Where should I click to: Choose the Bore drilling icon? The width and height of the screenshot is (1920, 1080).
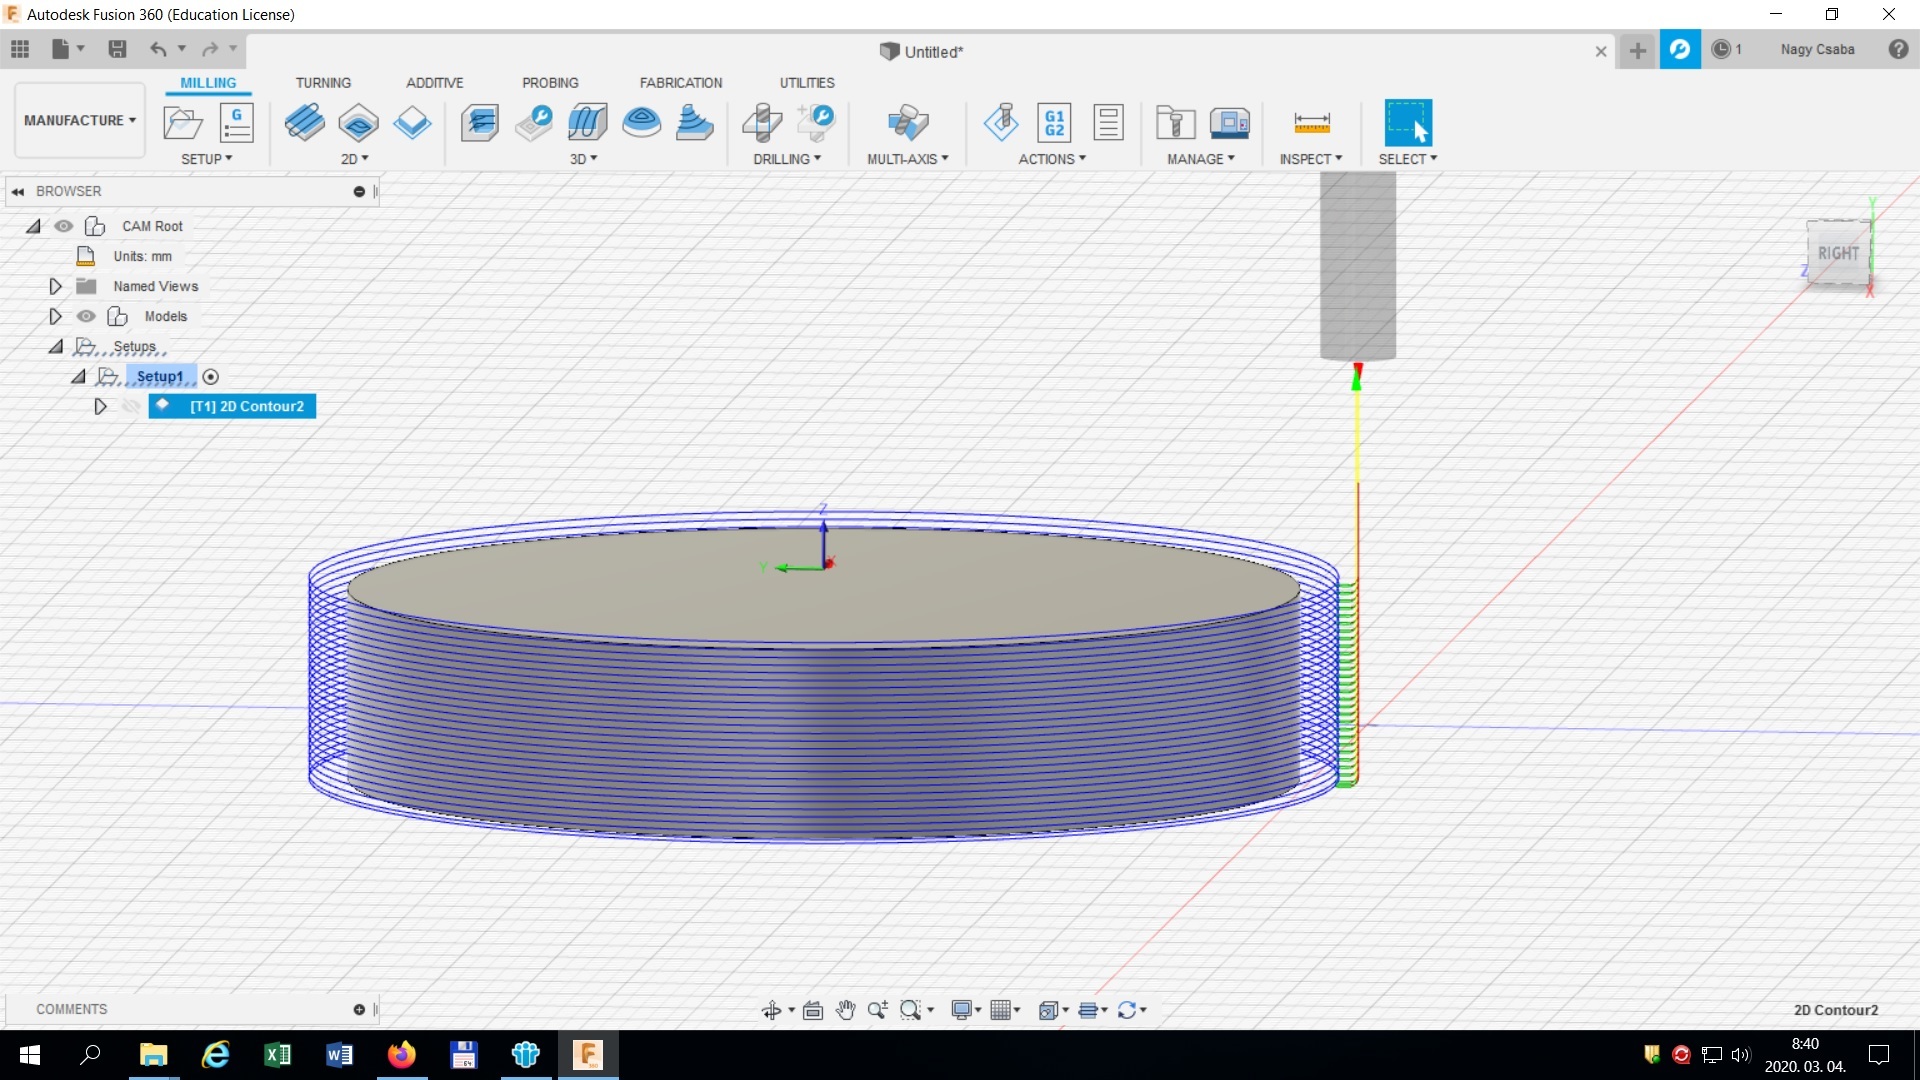[816, 123]
